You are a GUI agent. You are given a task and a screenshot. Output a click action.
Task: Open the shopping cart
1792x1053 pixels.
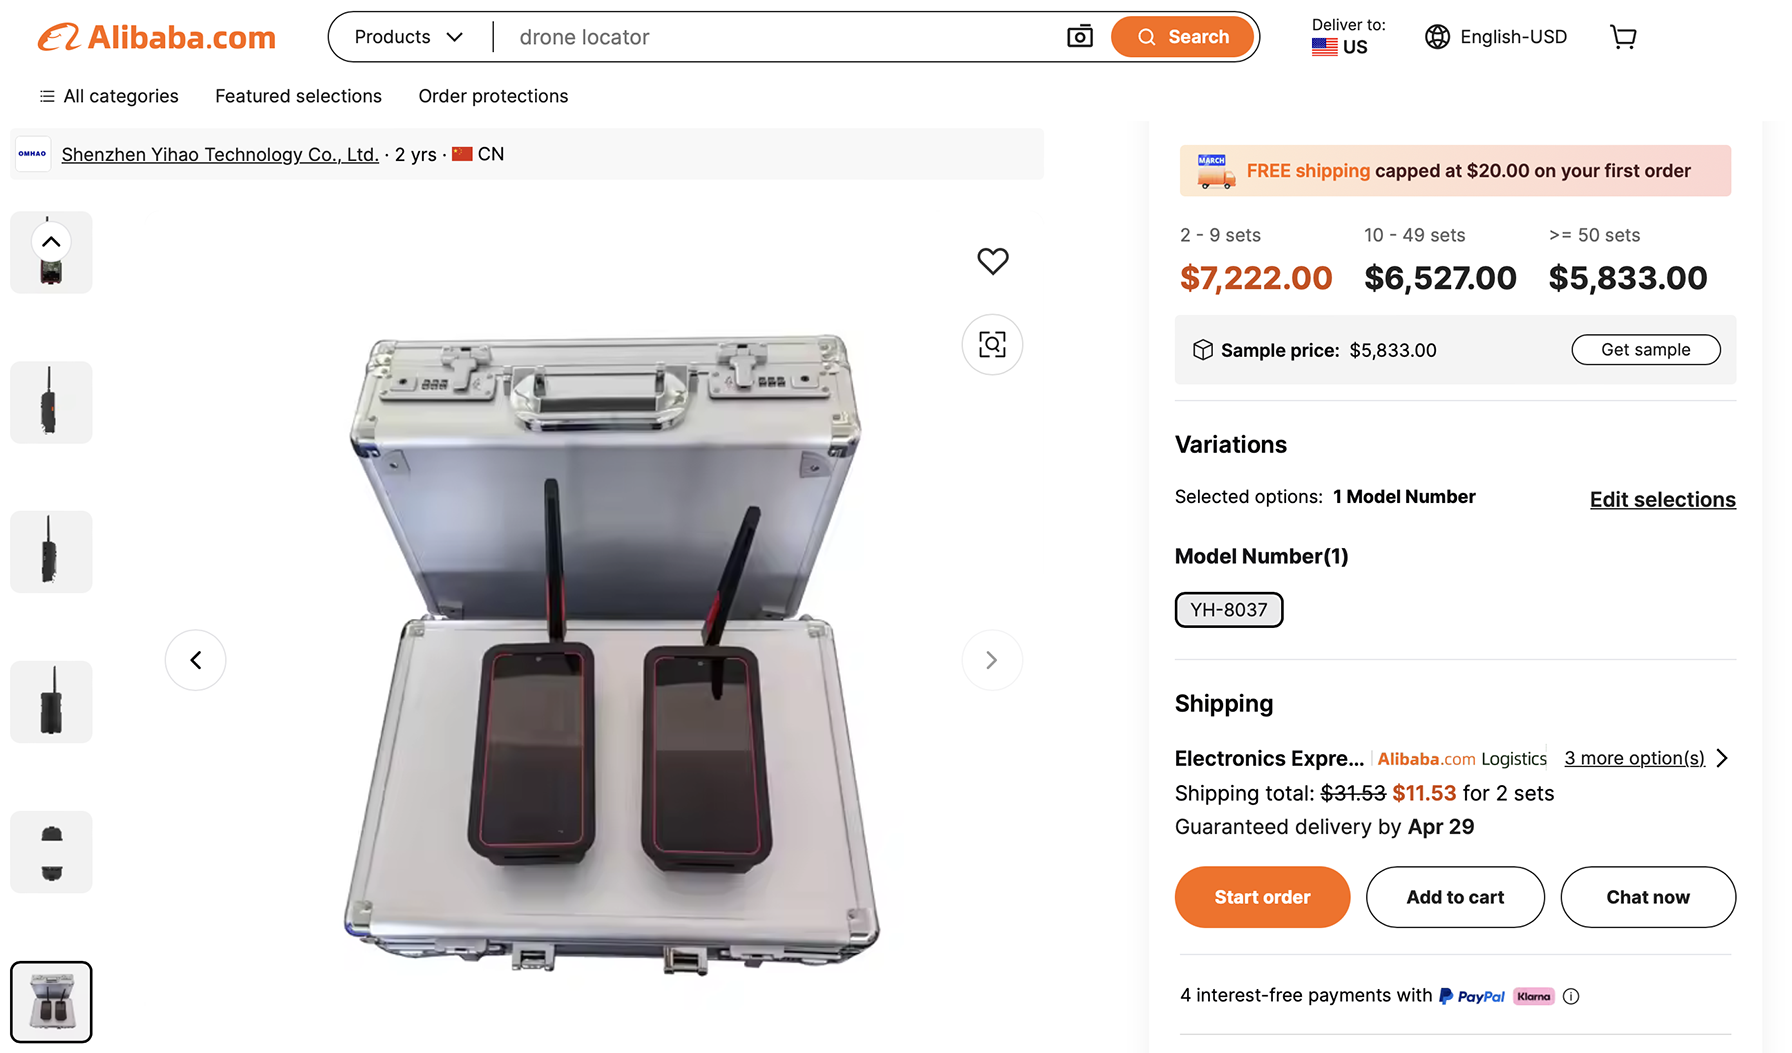click(x=1623, y=37)
